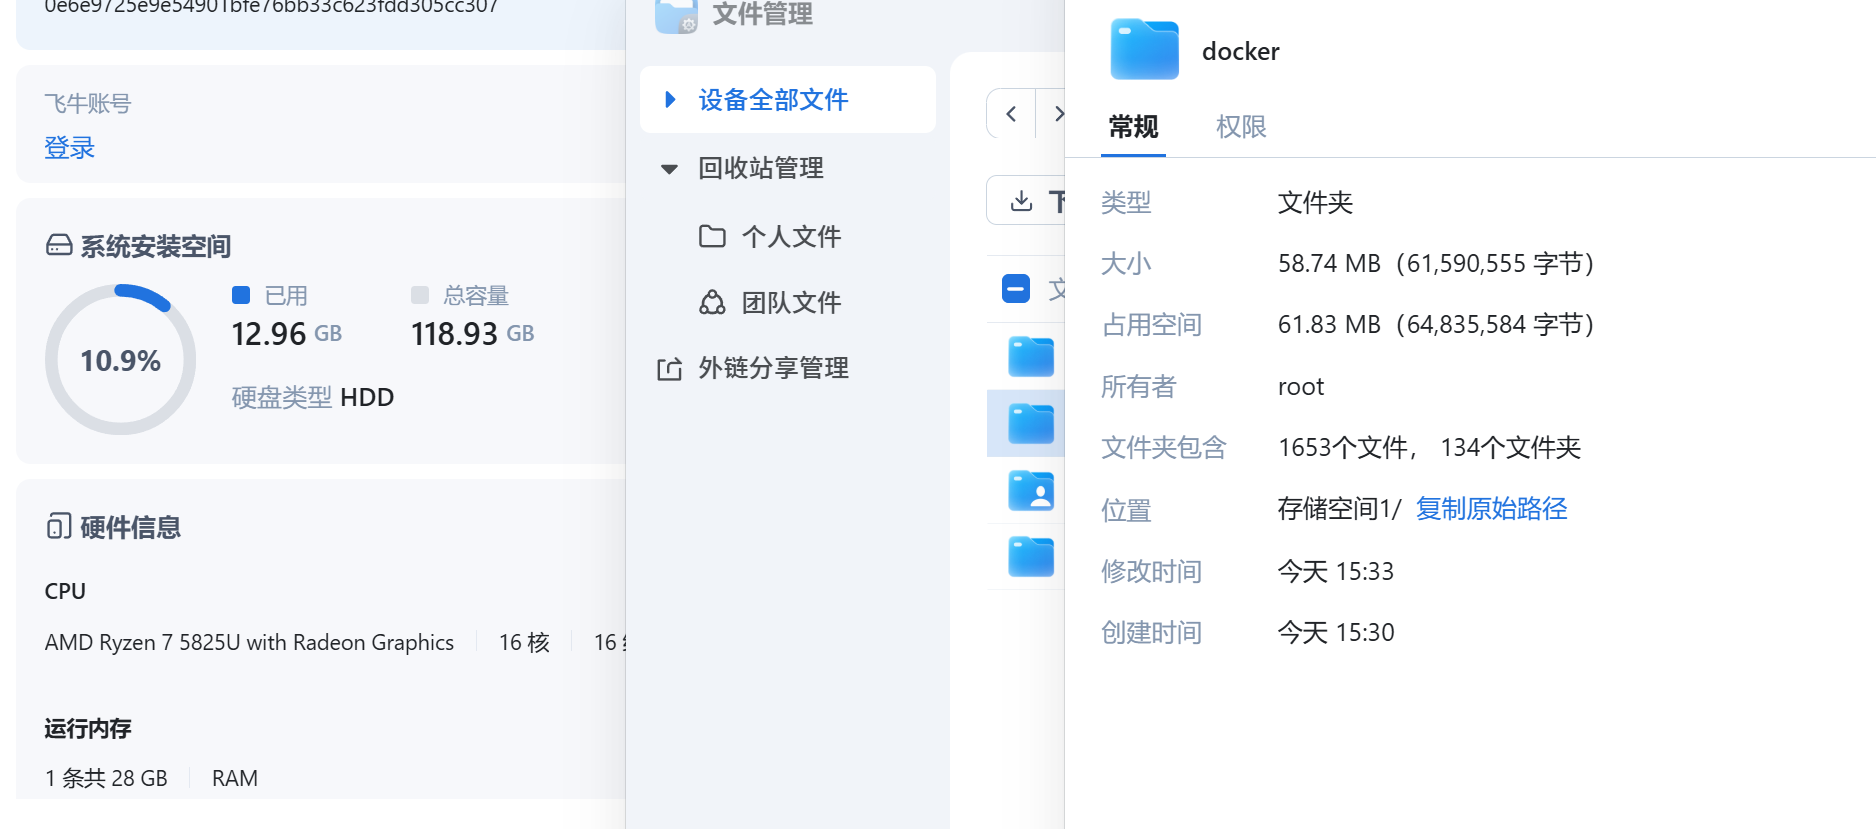1876x829 pixels.
Task: Click the chip icon next to 硬件信息
Action: (59, 526)
